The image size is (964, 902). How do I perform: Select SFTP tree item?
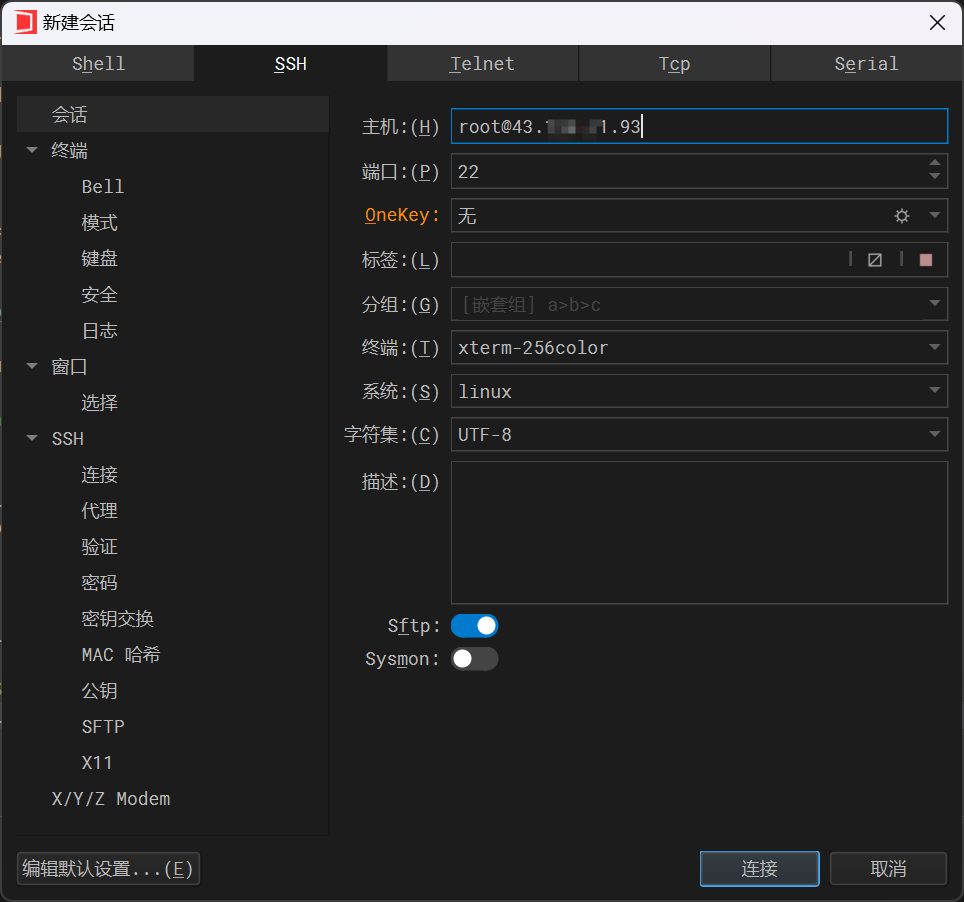[x=103, y=727]
